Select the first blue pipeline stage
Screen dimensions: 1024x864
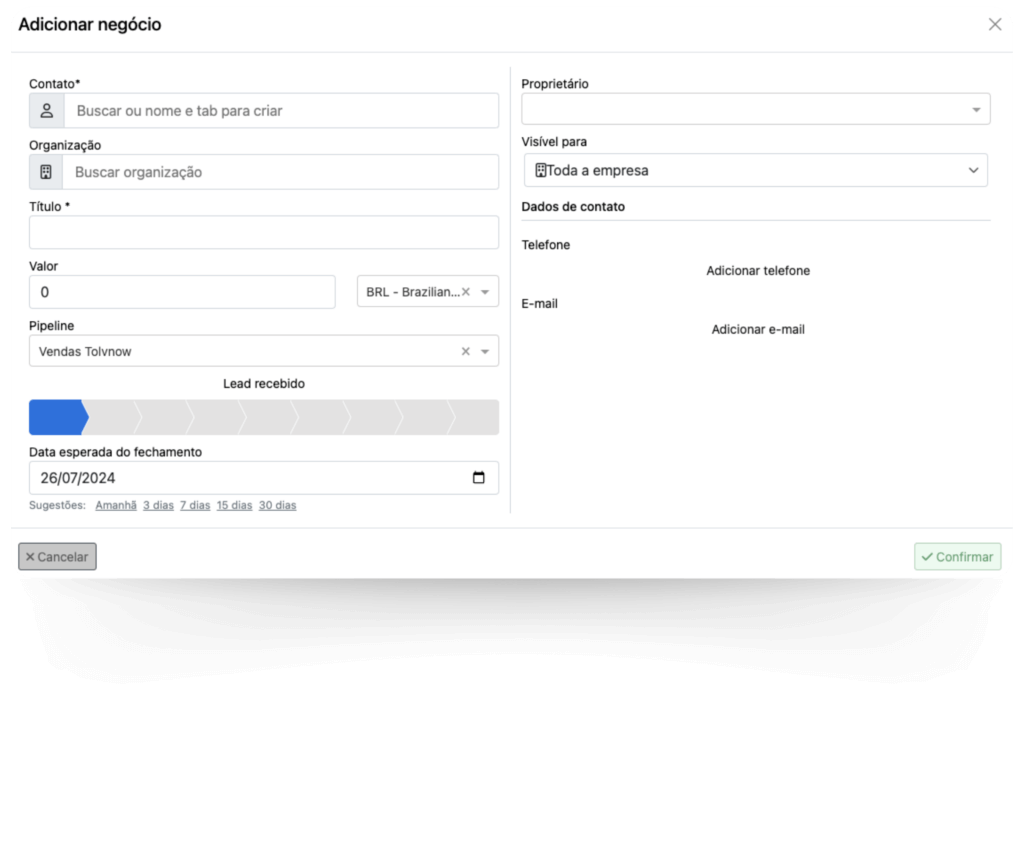pyautogui.click(x=56, y=417)
